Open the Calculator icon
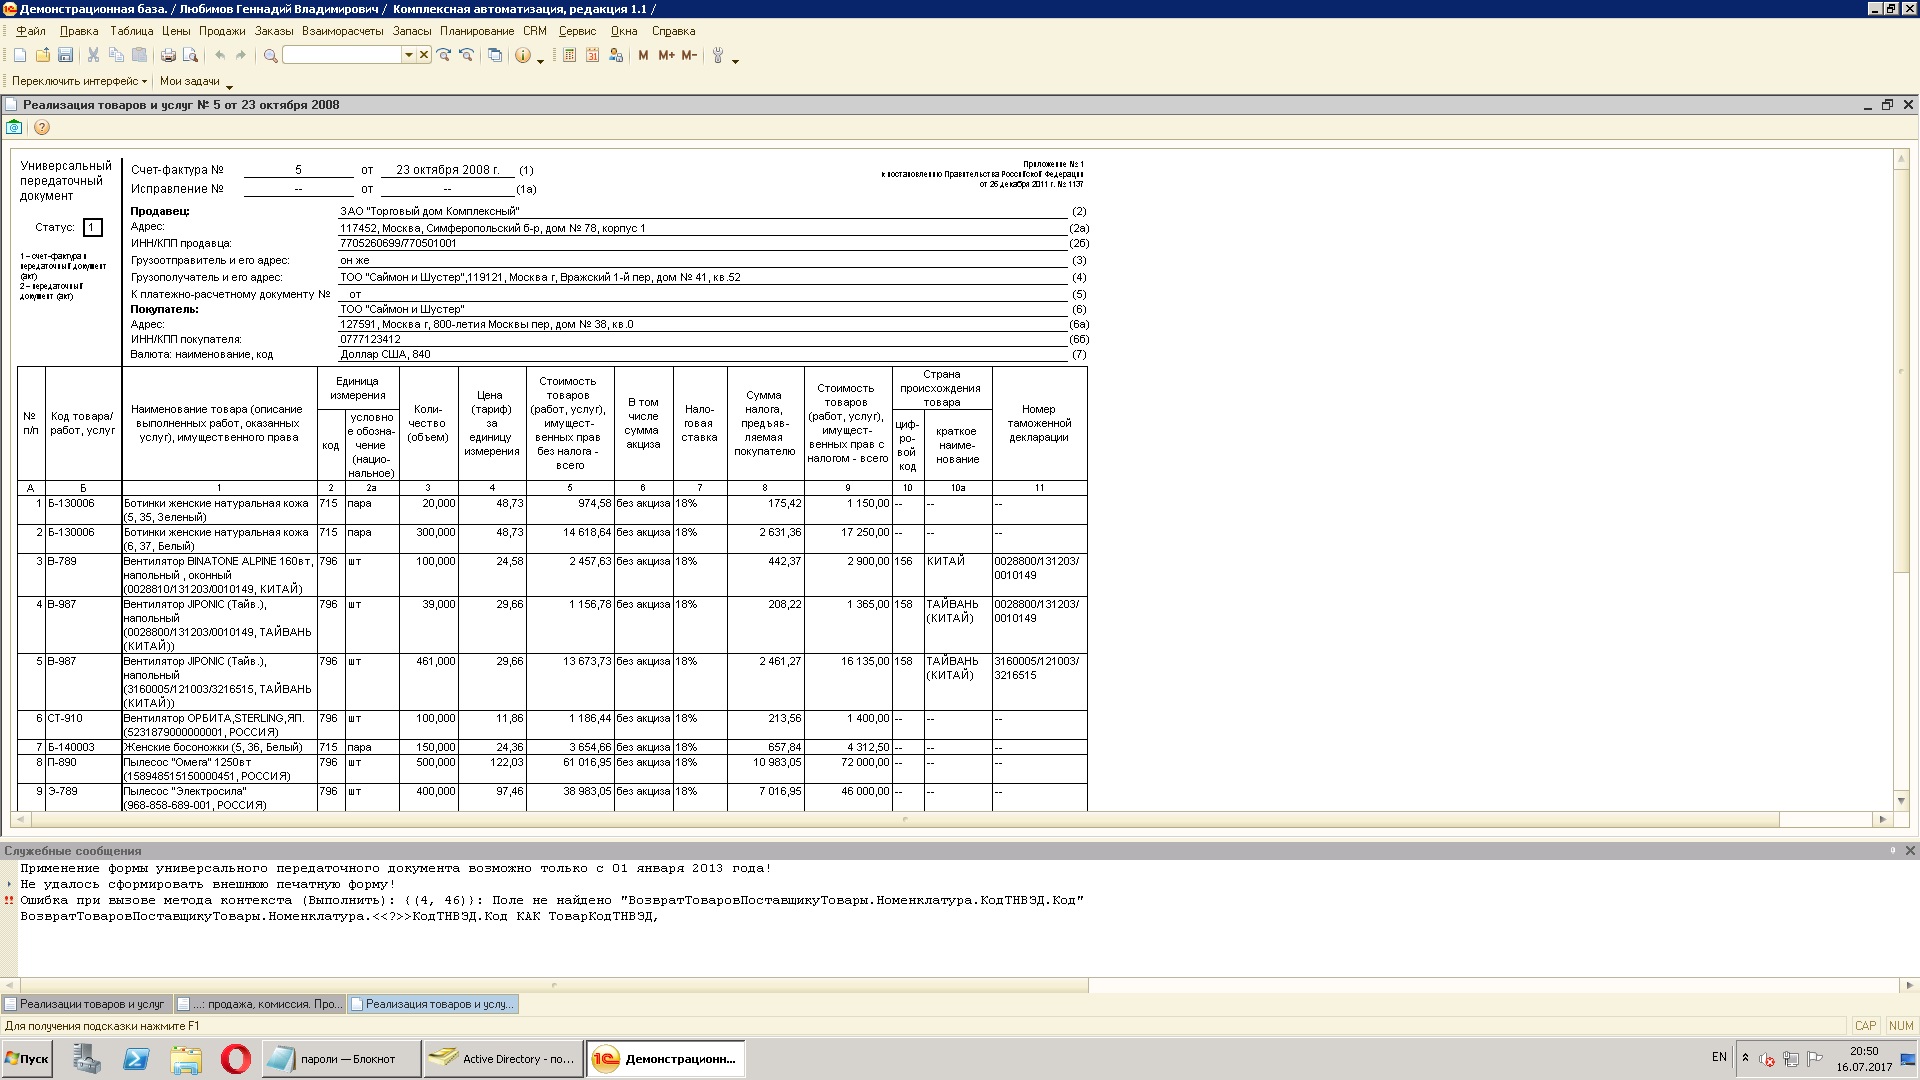 tap(570, 56)
